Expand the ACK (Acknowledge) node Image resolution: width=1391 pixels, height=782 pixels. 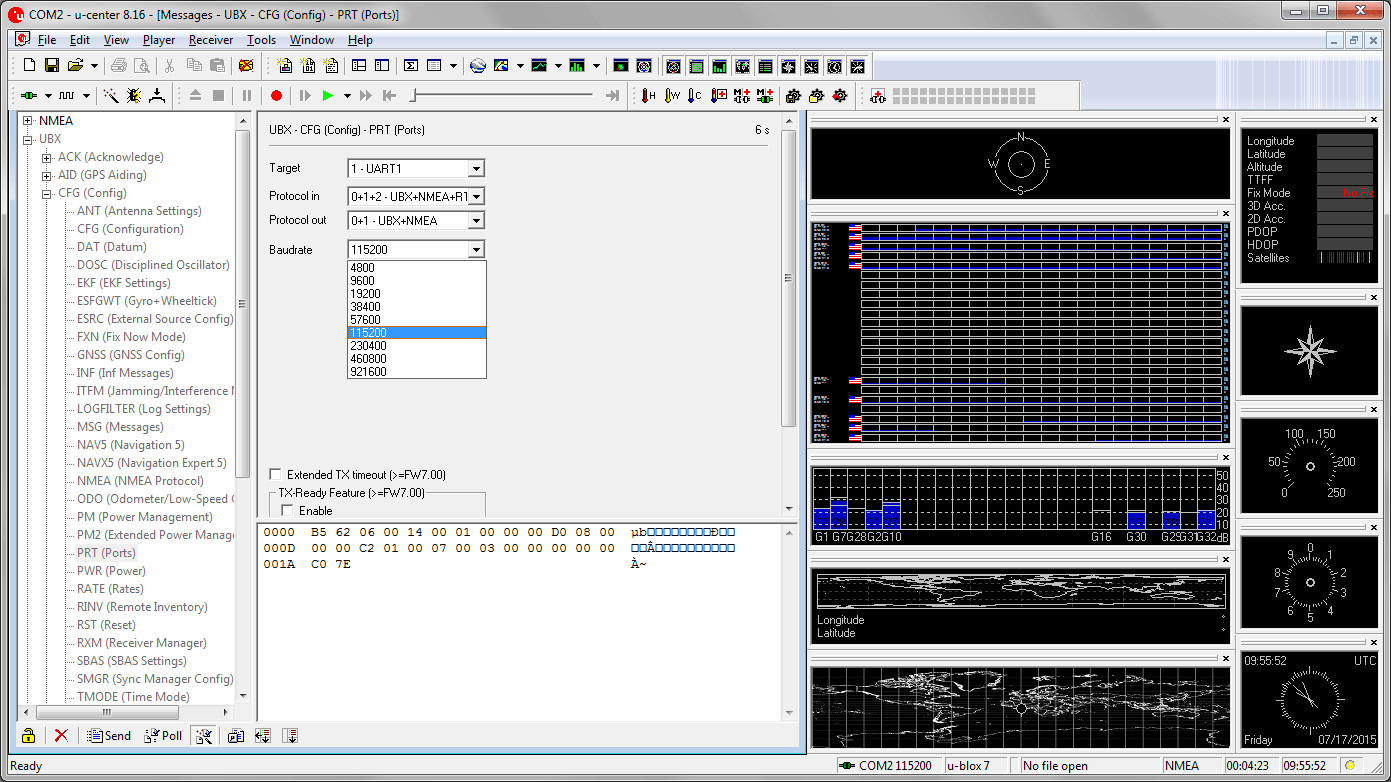[46, 157]
